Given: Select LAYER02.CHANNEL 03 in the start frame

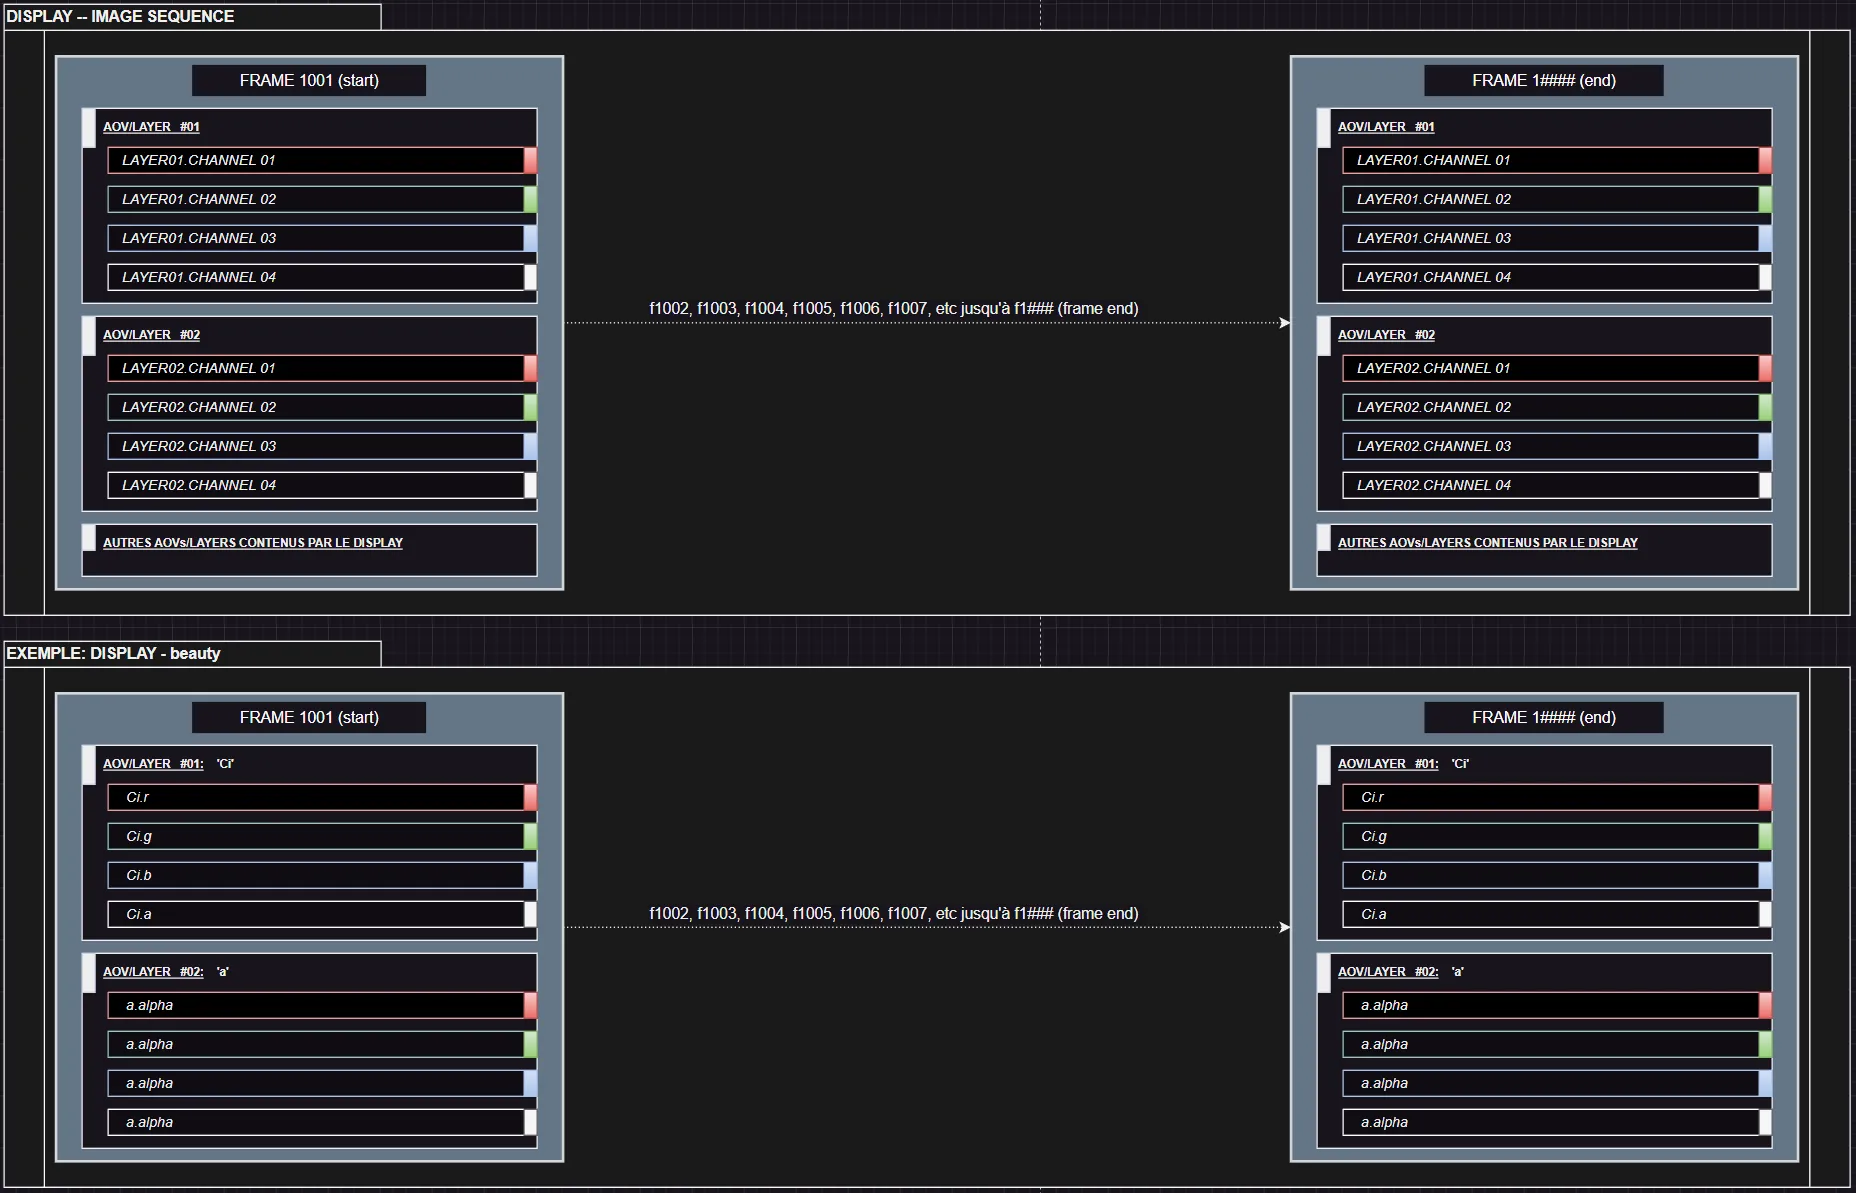Looking at the screenshot, I should pyautogui.click(x=315, y=446).
